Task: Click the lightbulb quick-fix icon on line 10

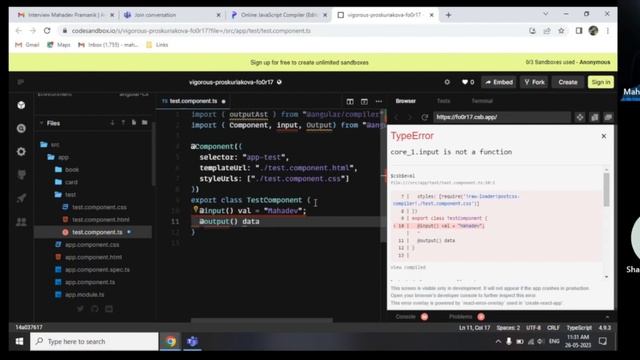Action: point(196,209)
